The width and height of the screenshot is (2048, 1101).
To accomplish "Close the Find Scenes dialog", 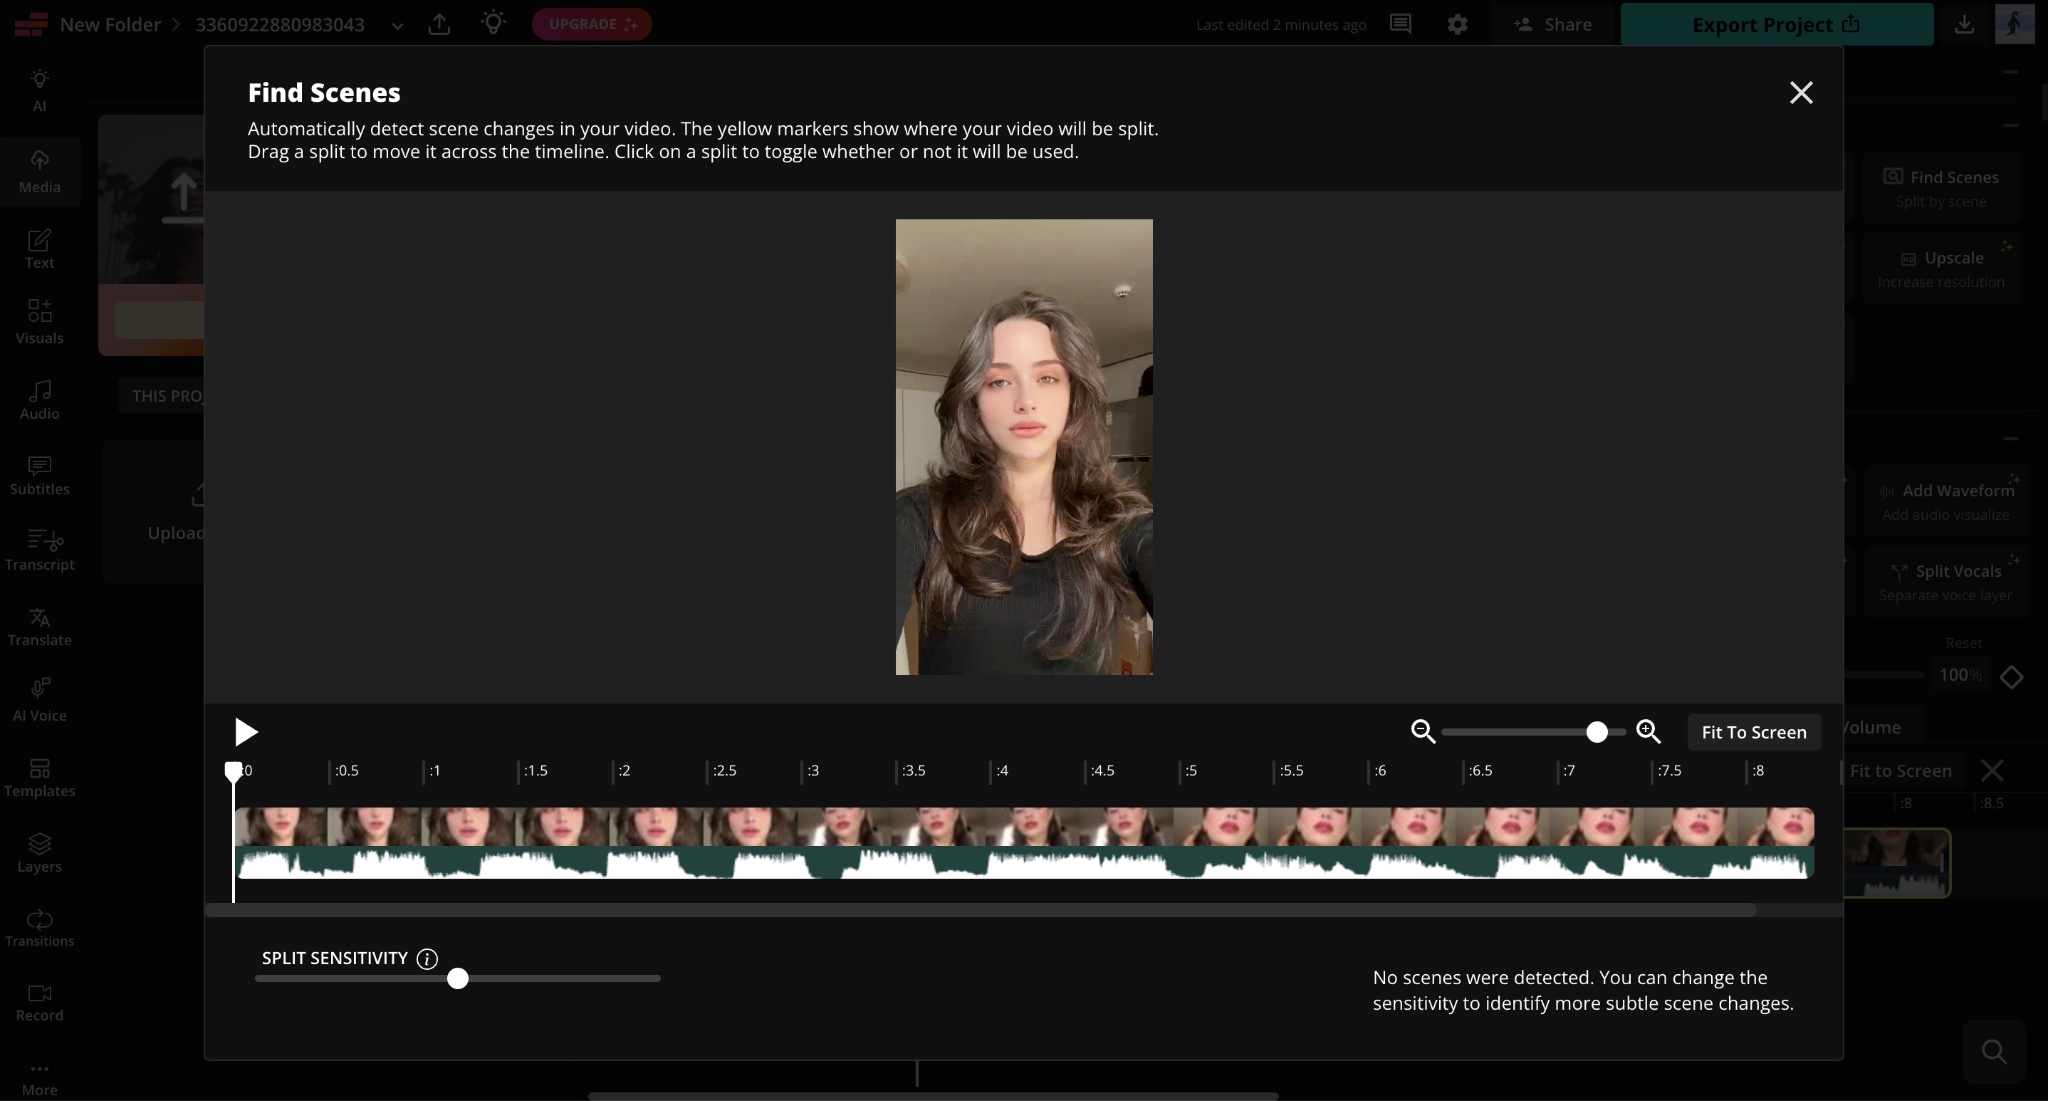I will [x=1801, y=93].
